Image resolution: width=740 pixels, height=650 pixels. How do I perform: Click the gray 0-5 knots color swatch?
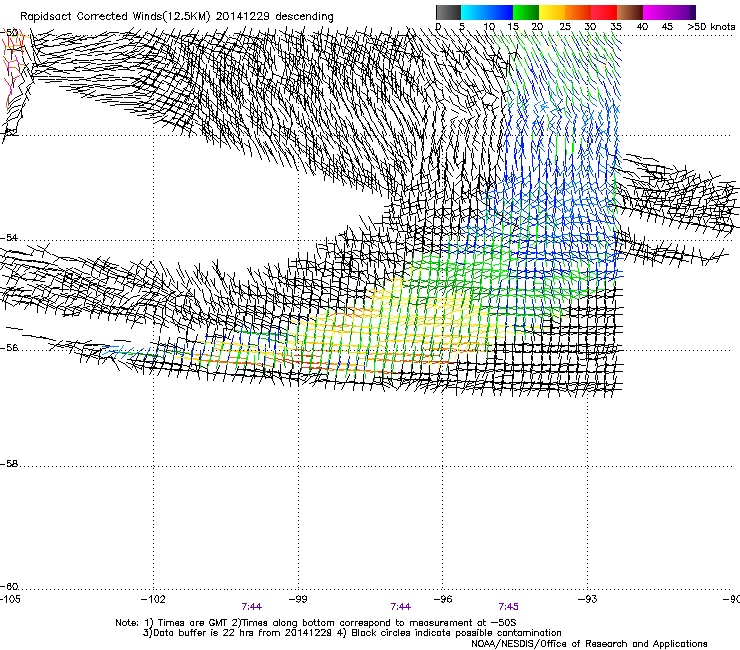pos(448,12)
